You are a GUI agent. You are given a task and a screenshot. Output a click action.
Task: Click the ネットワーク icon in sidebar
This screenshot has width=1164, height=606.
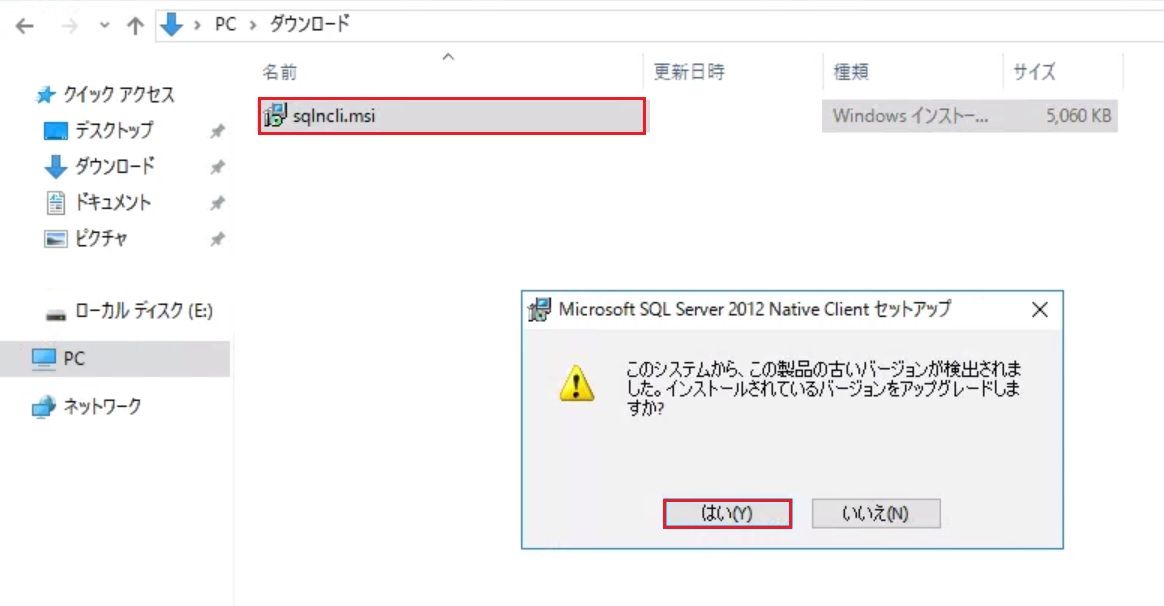pyautogui.click(x=44, y=407)
